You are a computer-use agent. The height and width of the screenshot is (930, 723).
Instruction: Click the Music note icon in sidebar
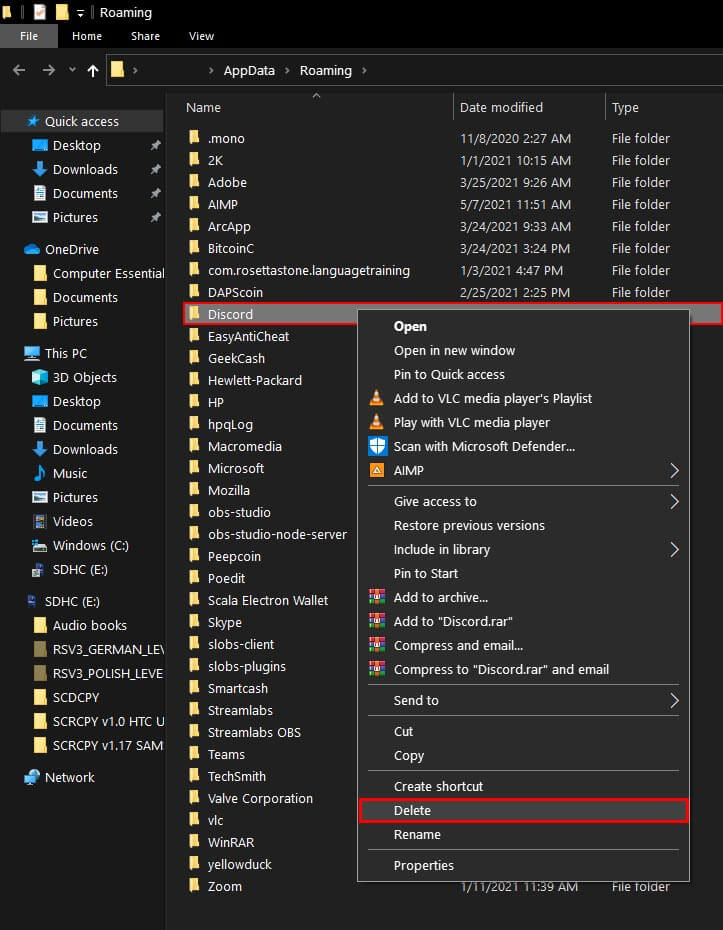40,473
